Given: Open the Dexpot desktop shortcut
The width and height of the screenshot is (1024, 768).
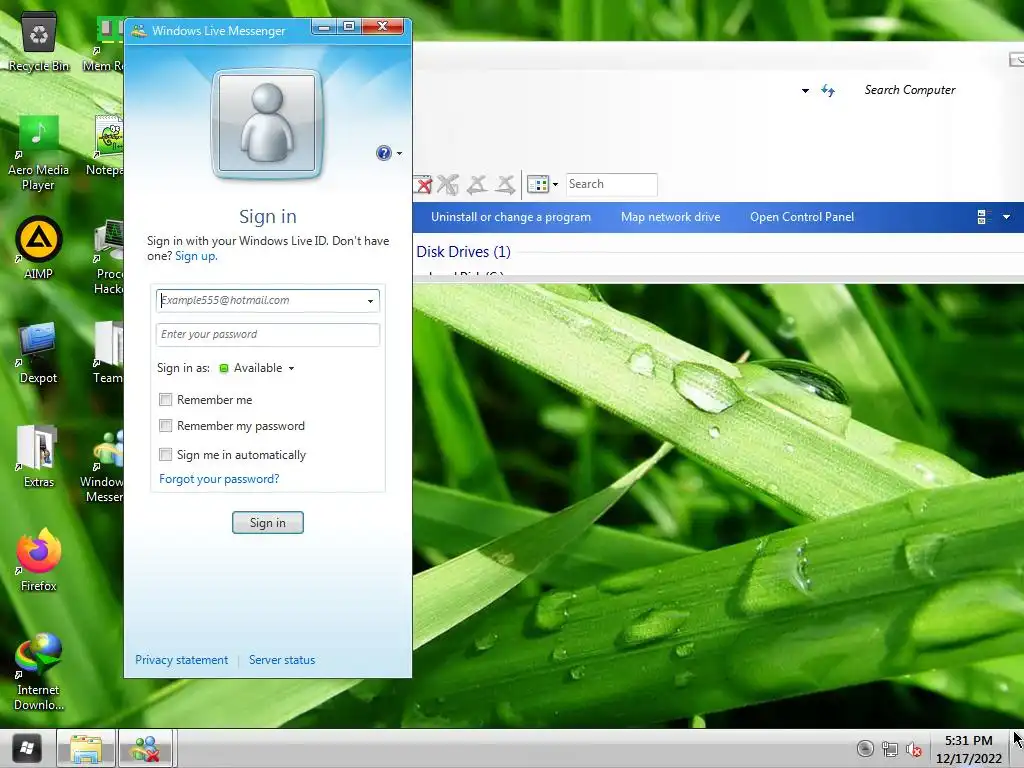Looking at the screenshot, I should [39, 353].
